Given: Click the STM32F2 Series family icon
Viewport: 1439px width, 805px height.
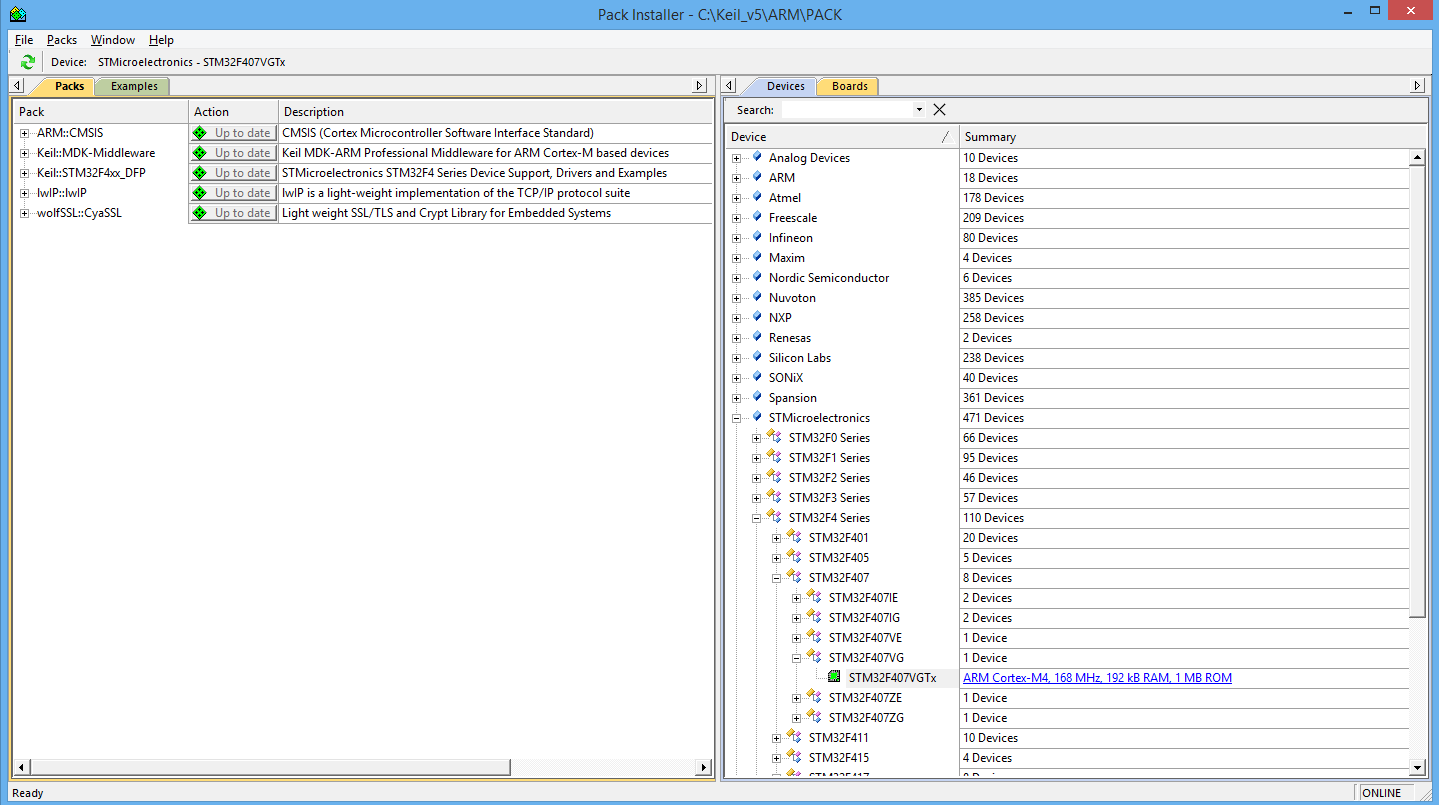Looking at the screenshot, I should click(774, 477).
